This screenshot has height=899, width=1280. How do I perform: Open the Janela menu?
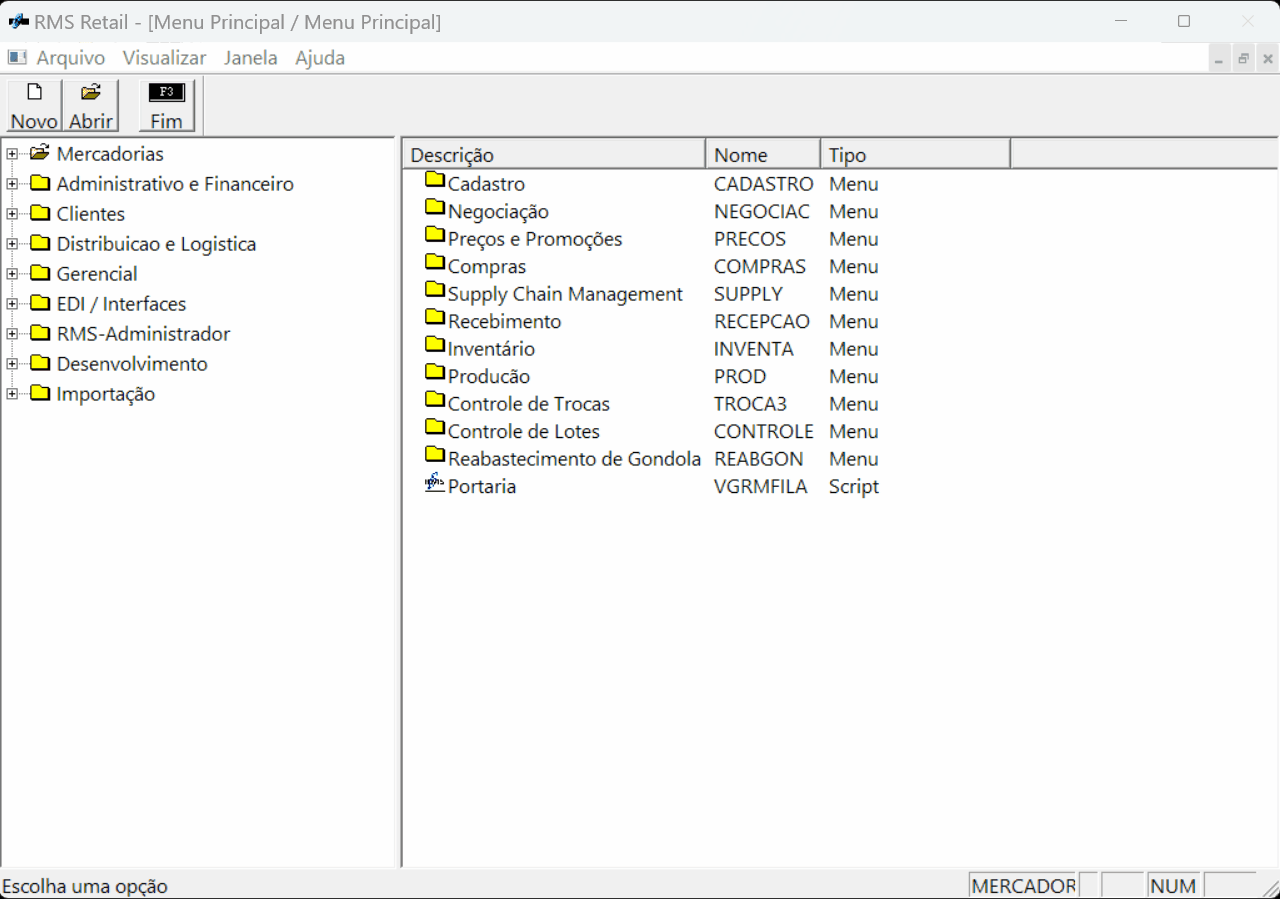(251, 58)
